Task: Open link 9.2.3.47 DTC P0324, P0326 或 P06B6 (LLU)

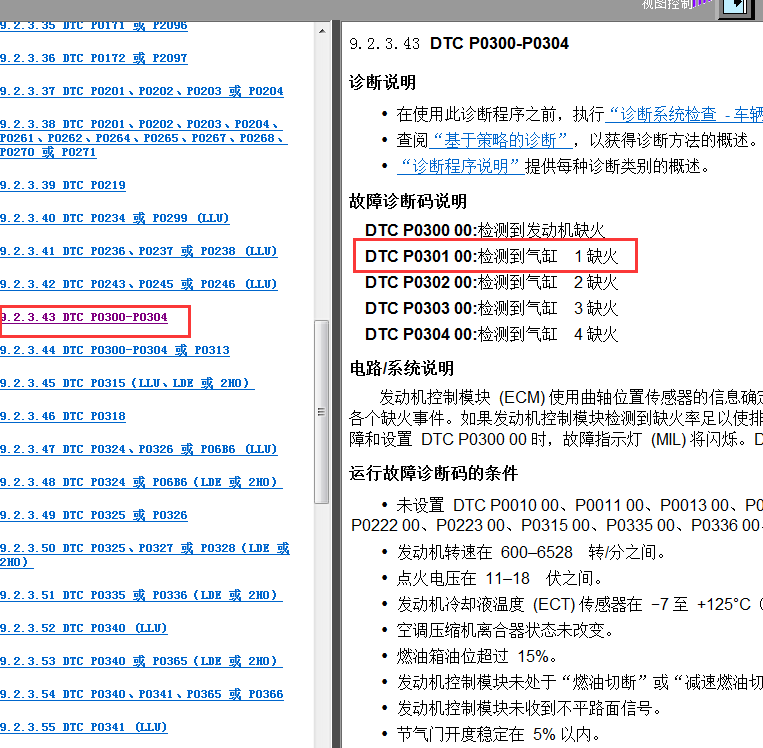Action: click(139, 449)
